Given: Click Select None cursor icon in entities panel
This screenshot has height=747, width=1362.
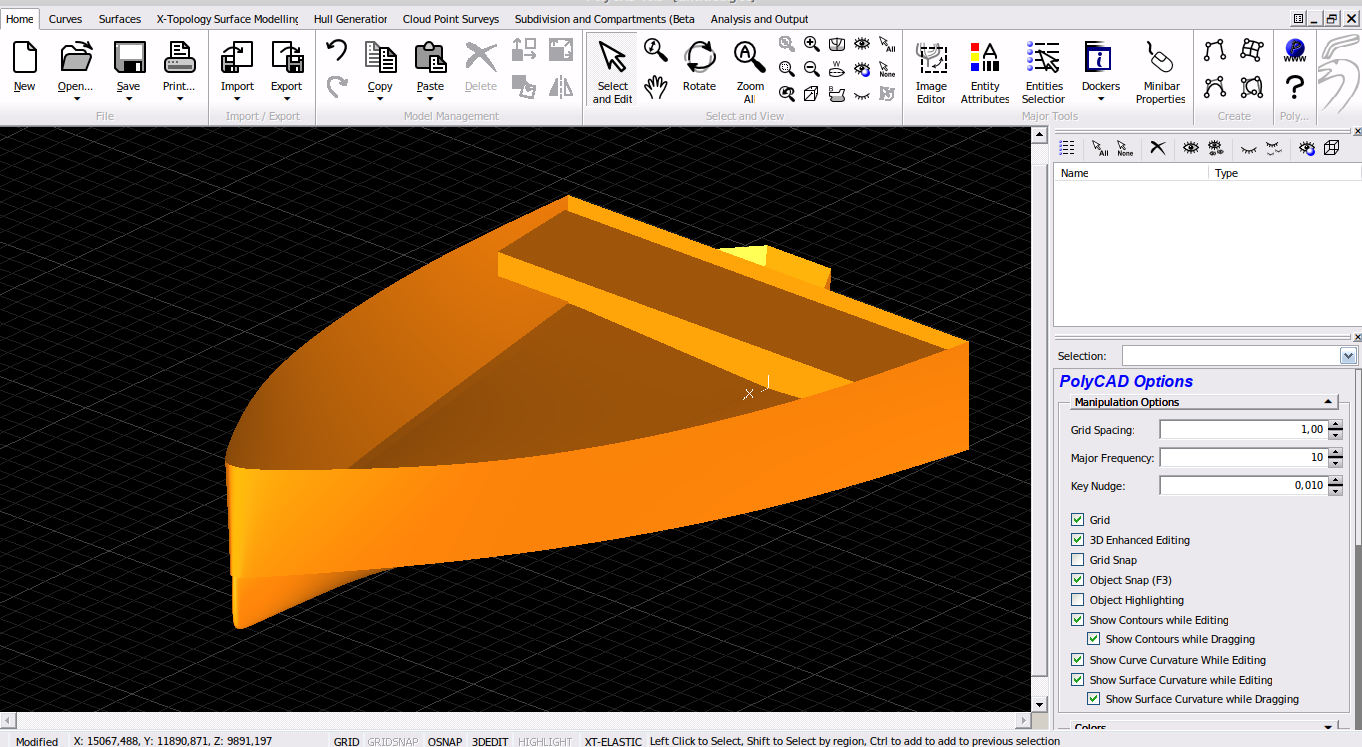Looking at the screenshot, I should [1124, 148].
